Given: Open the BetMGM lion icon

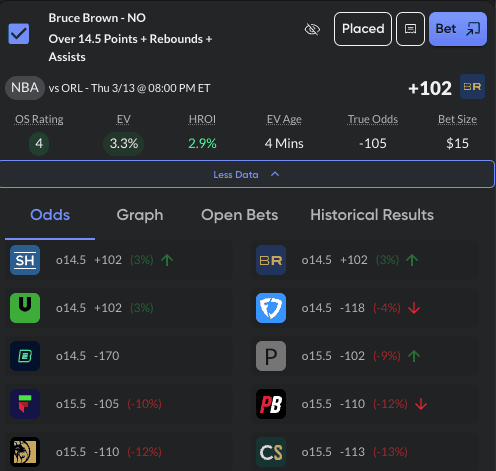Looking at the screenshot, I should pos(25,452).
